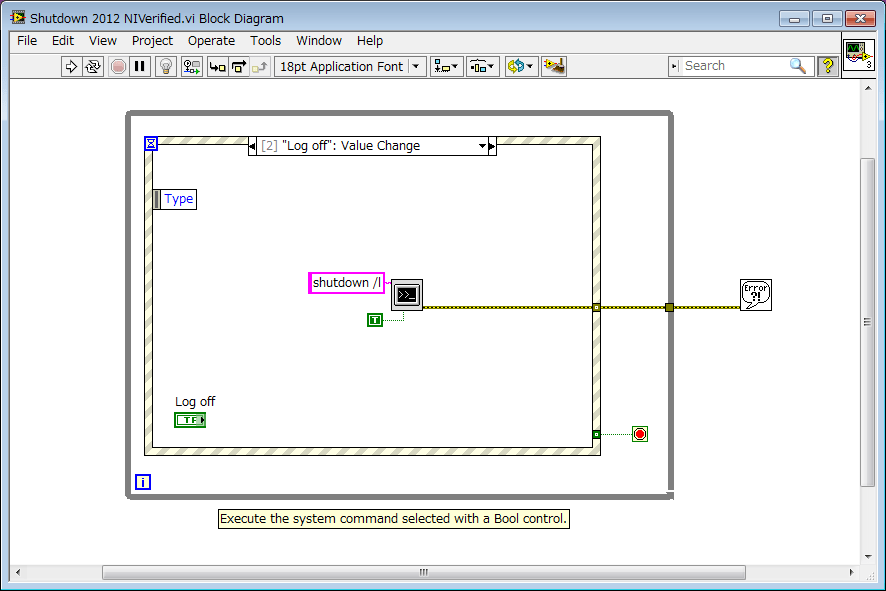Viewport: 886px width, 591px height.
Task: Open the Tools menu
Action: coord(266,41)
